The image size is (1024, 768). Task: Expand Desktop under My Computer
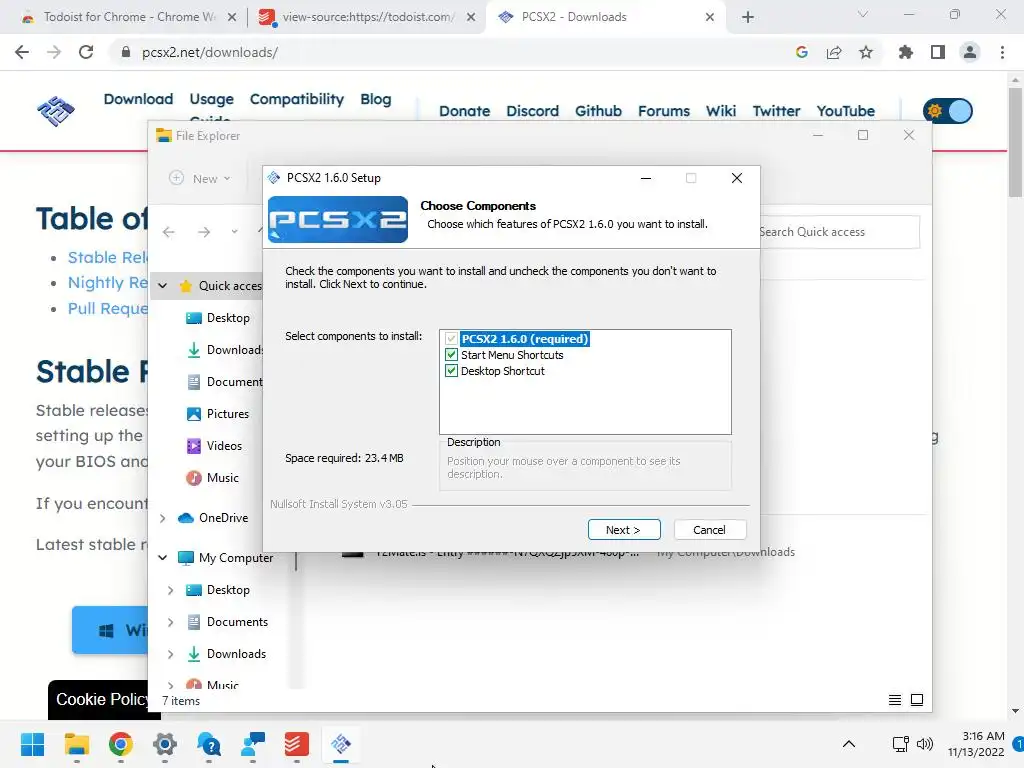[x=170, y=590]
